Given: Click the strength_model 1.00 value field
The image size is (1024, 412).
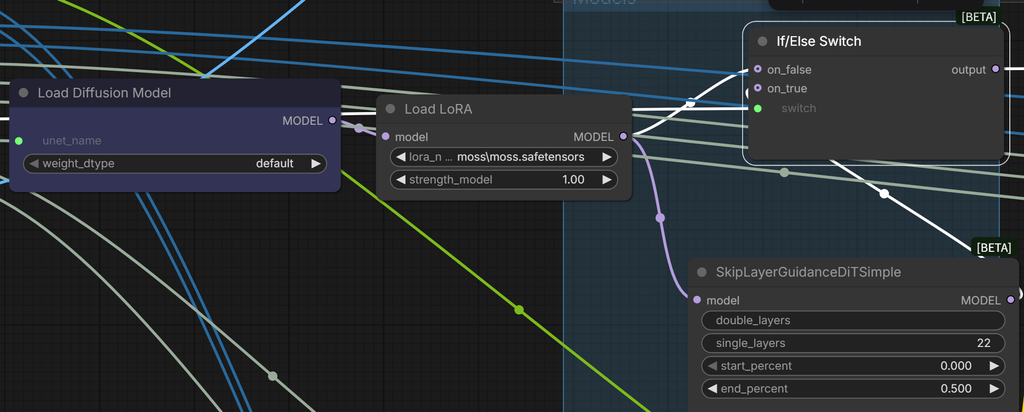Looking at the screenshot, I should pos(504,180).
